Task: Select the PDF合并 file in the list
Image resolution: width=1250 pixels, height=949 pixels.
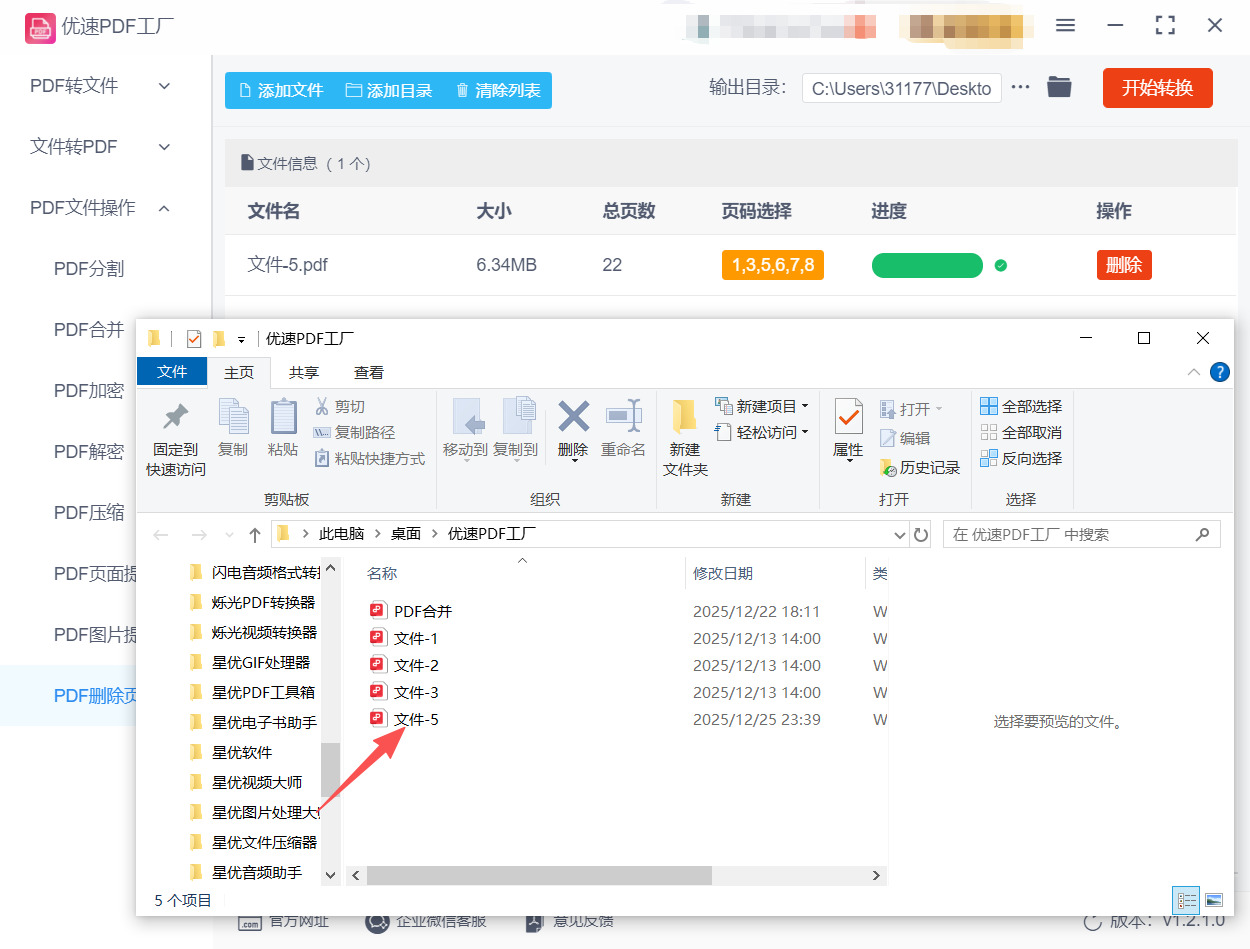Action: [x=411, y=611]
